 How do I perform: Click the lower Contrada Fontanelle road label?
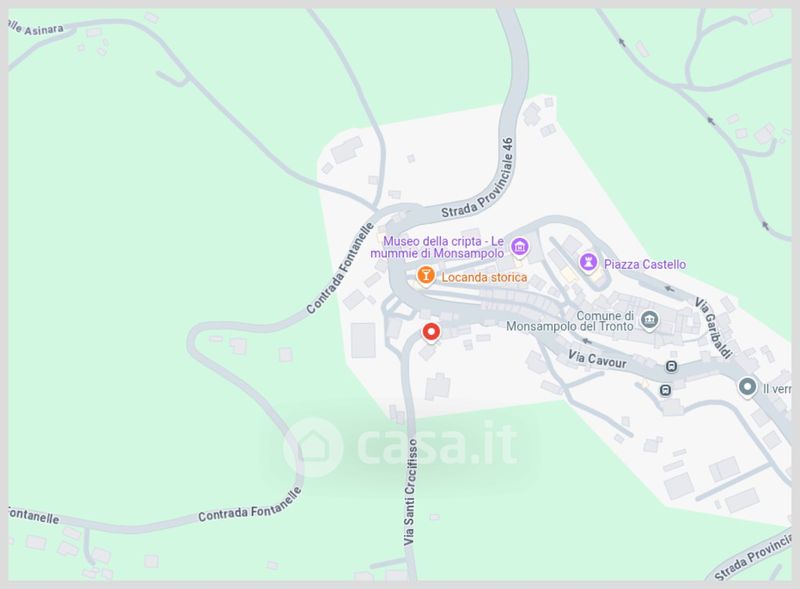[249, 506]
